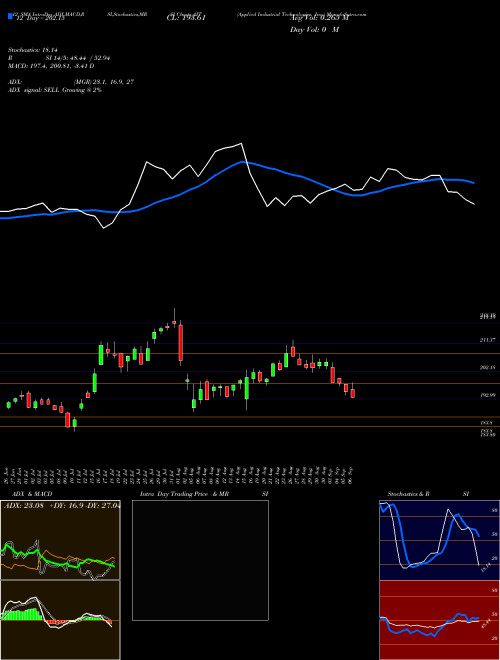
Task: Select the 'Avg Vol: 0.265 M' reading
Action: tap(319, 19)
